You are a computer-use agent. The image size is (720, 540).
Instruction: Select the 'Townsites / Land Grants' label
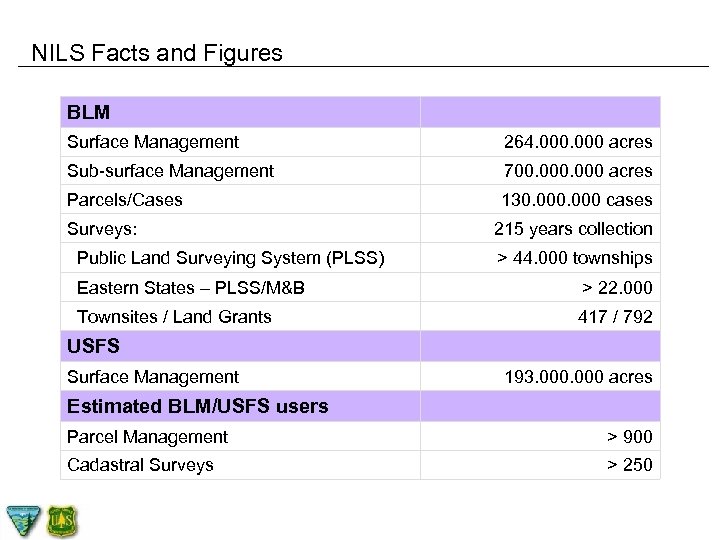tap(174, 317)
